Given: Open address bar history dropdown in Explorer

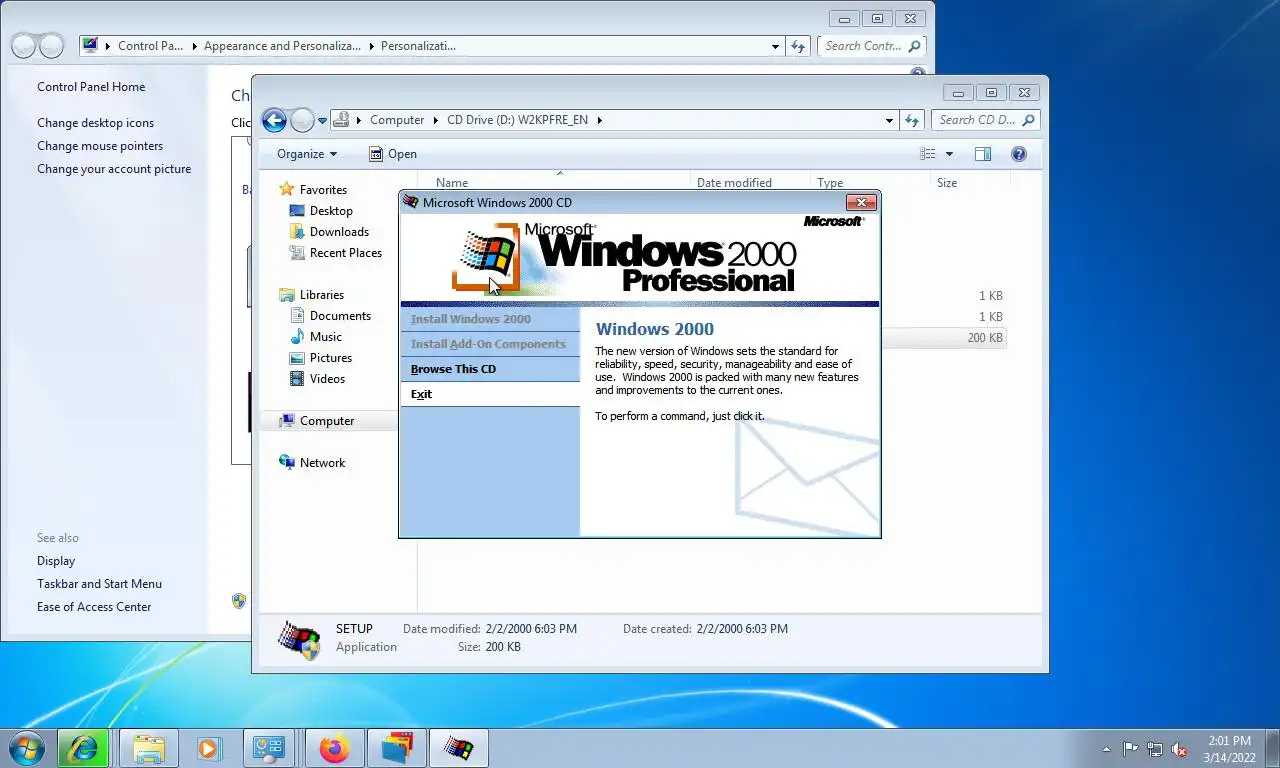Looking at the screenshot, I should pos(889,120).
